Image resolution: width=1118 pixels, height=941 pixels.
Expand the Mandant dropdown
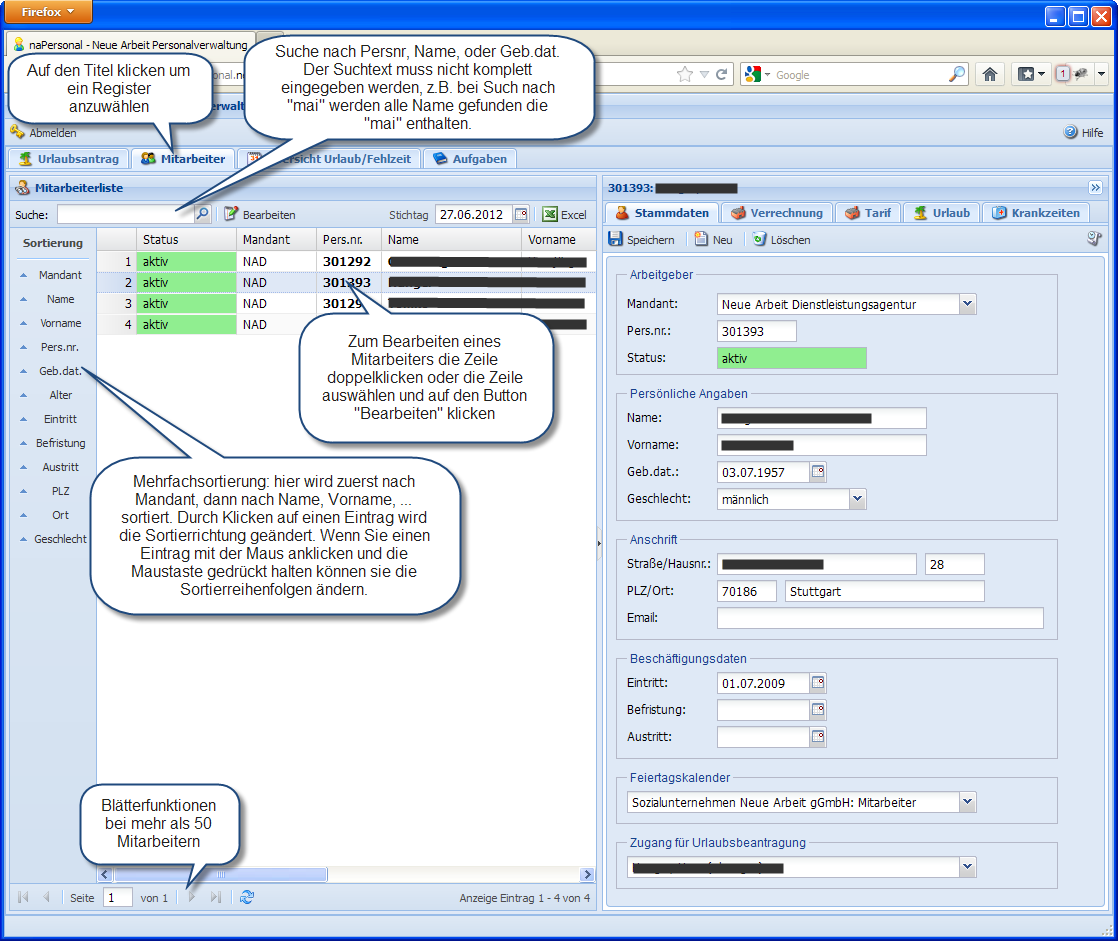pyautogui.click(x=966, y=304)
